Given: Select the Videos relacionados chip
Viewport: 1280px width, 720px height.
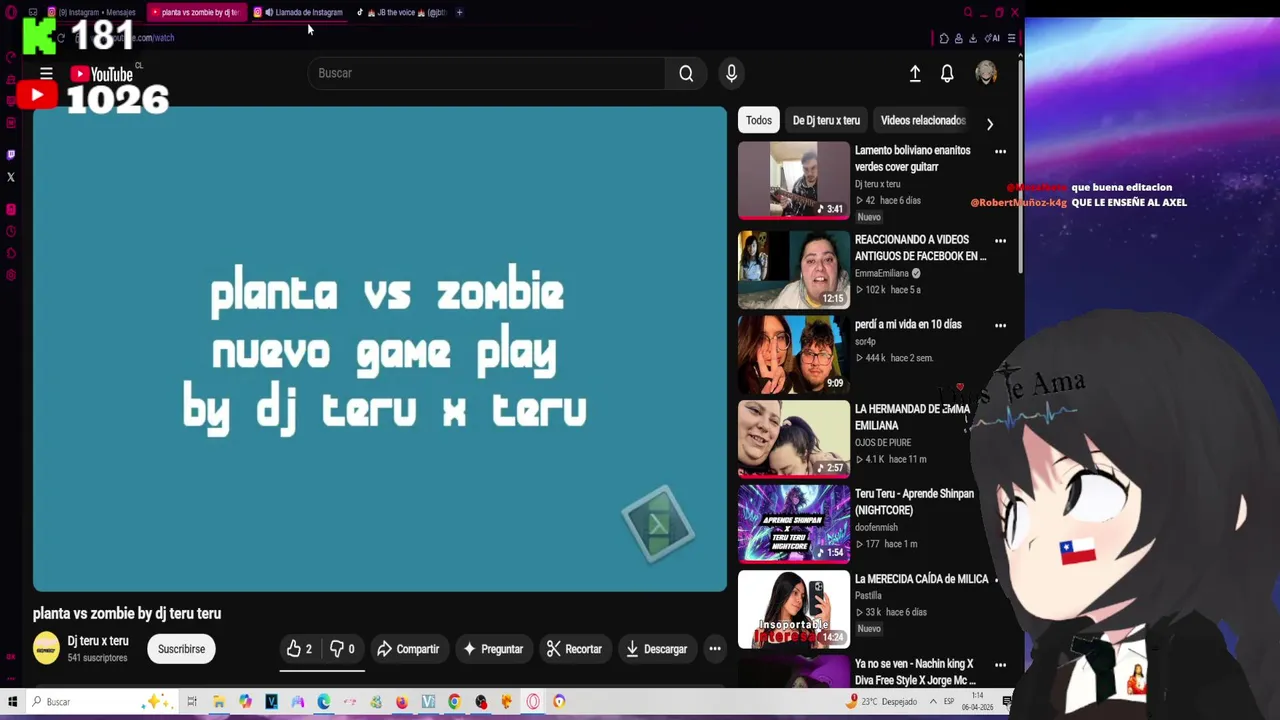Looking at the screenshot, I should coord(923,120).
